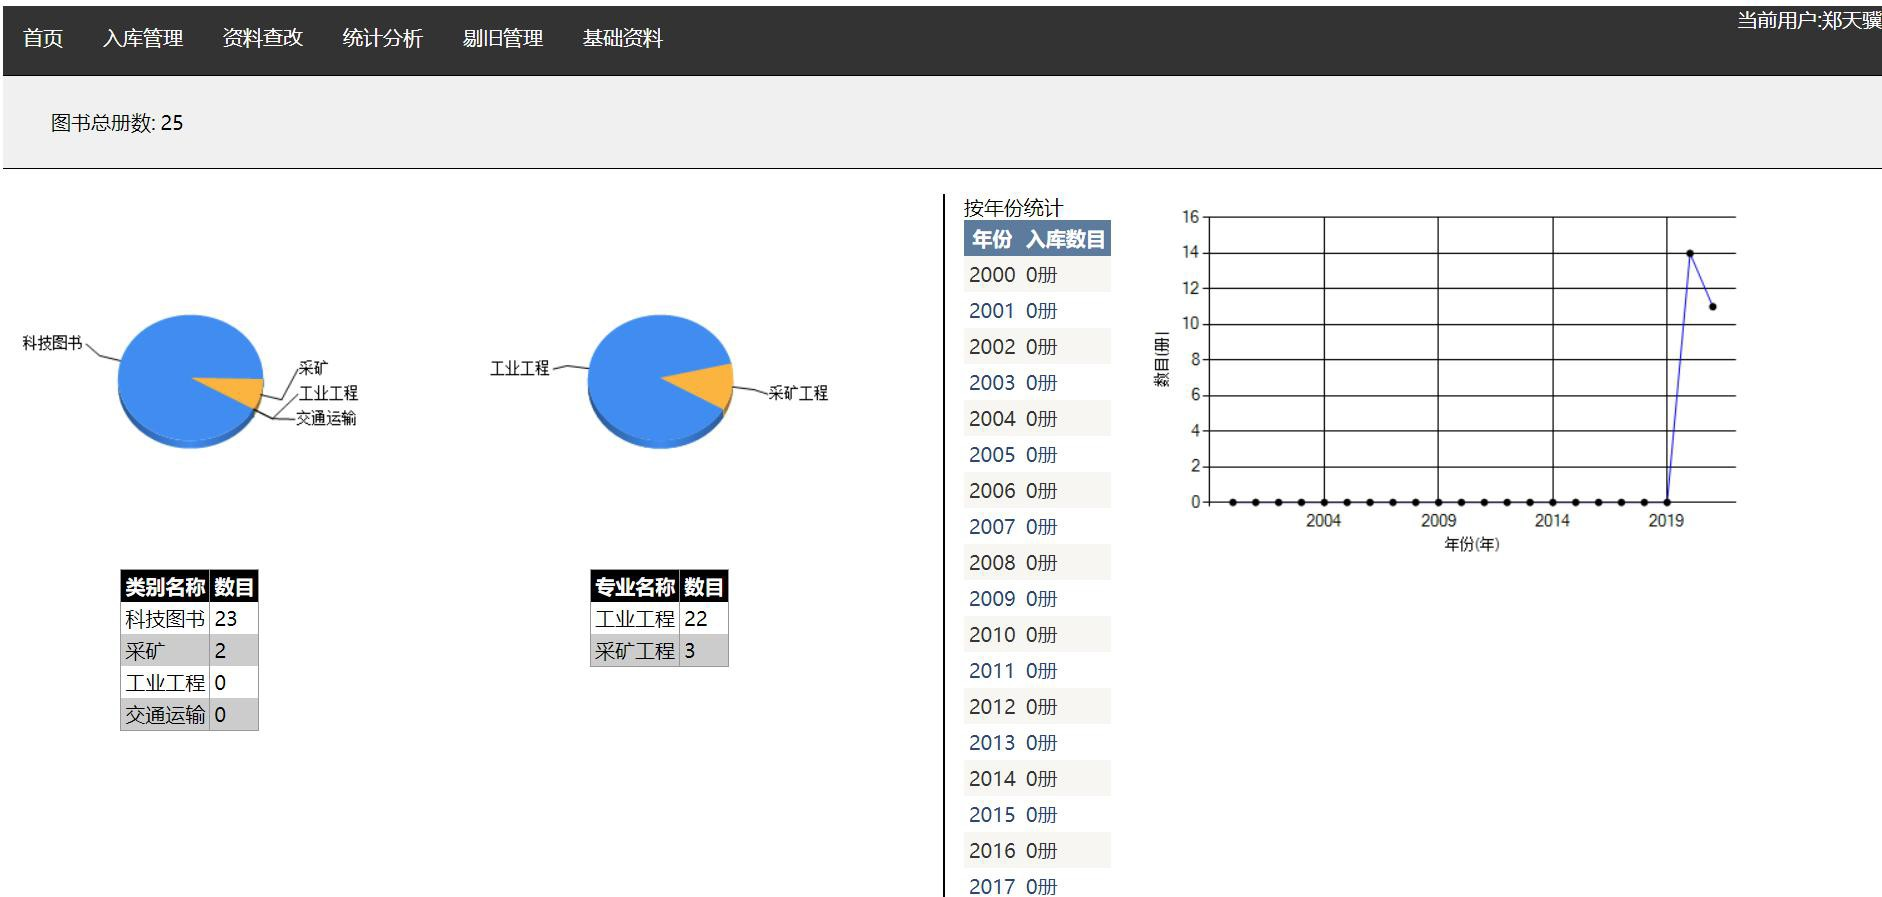Select the year 2004 row
Screen dimensions: 1882x897
point(1037,419)
